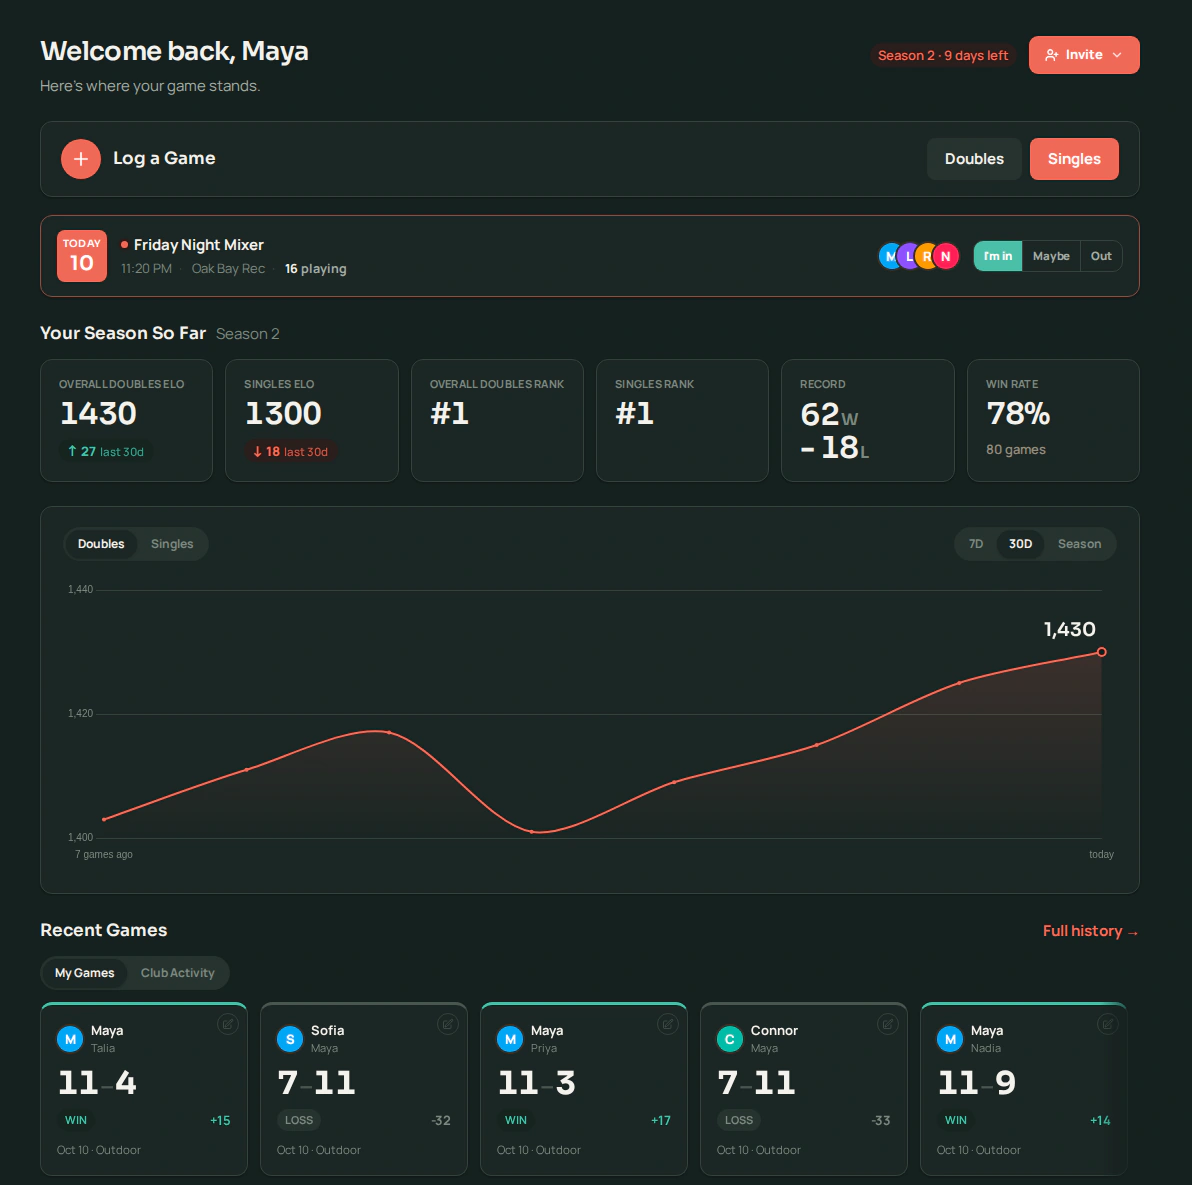Image resolution: width=1192 pixels, height=1185 pixels.
Task: Switch the chart to Doubles
Action: coord(101,544)
